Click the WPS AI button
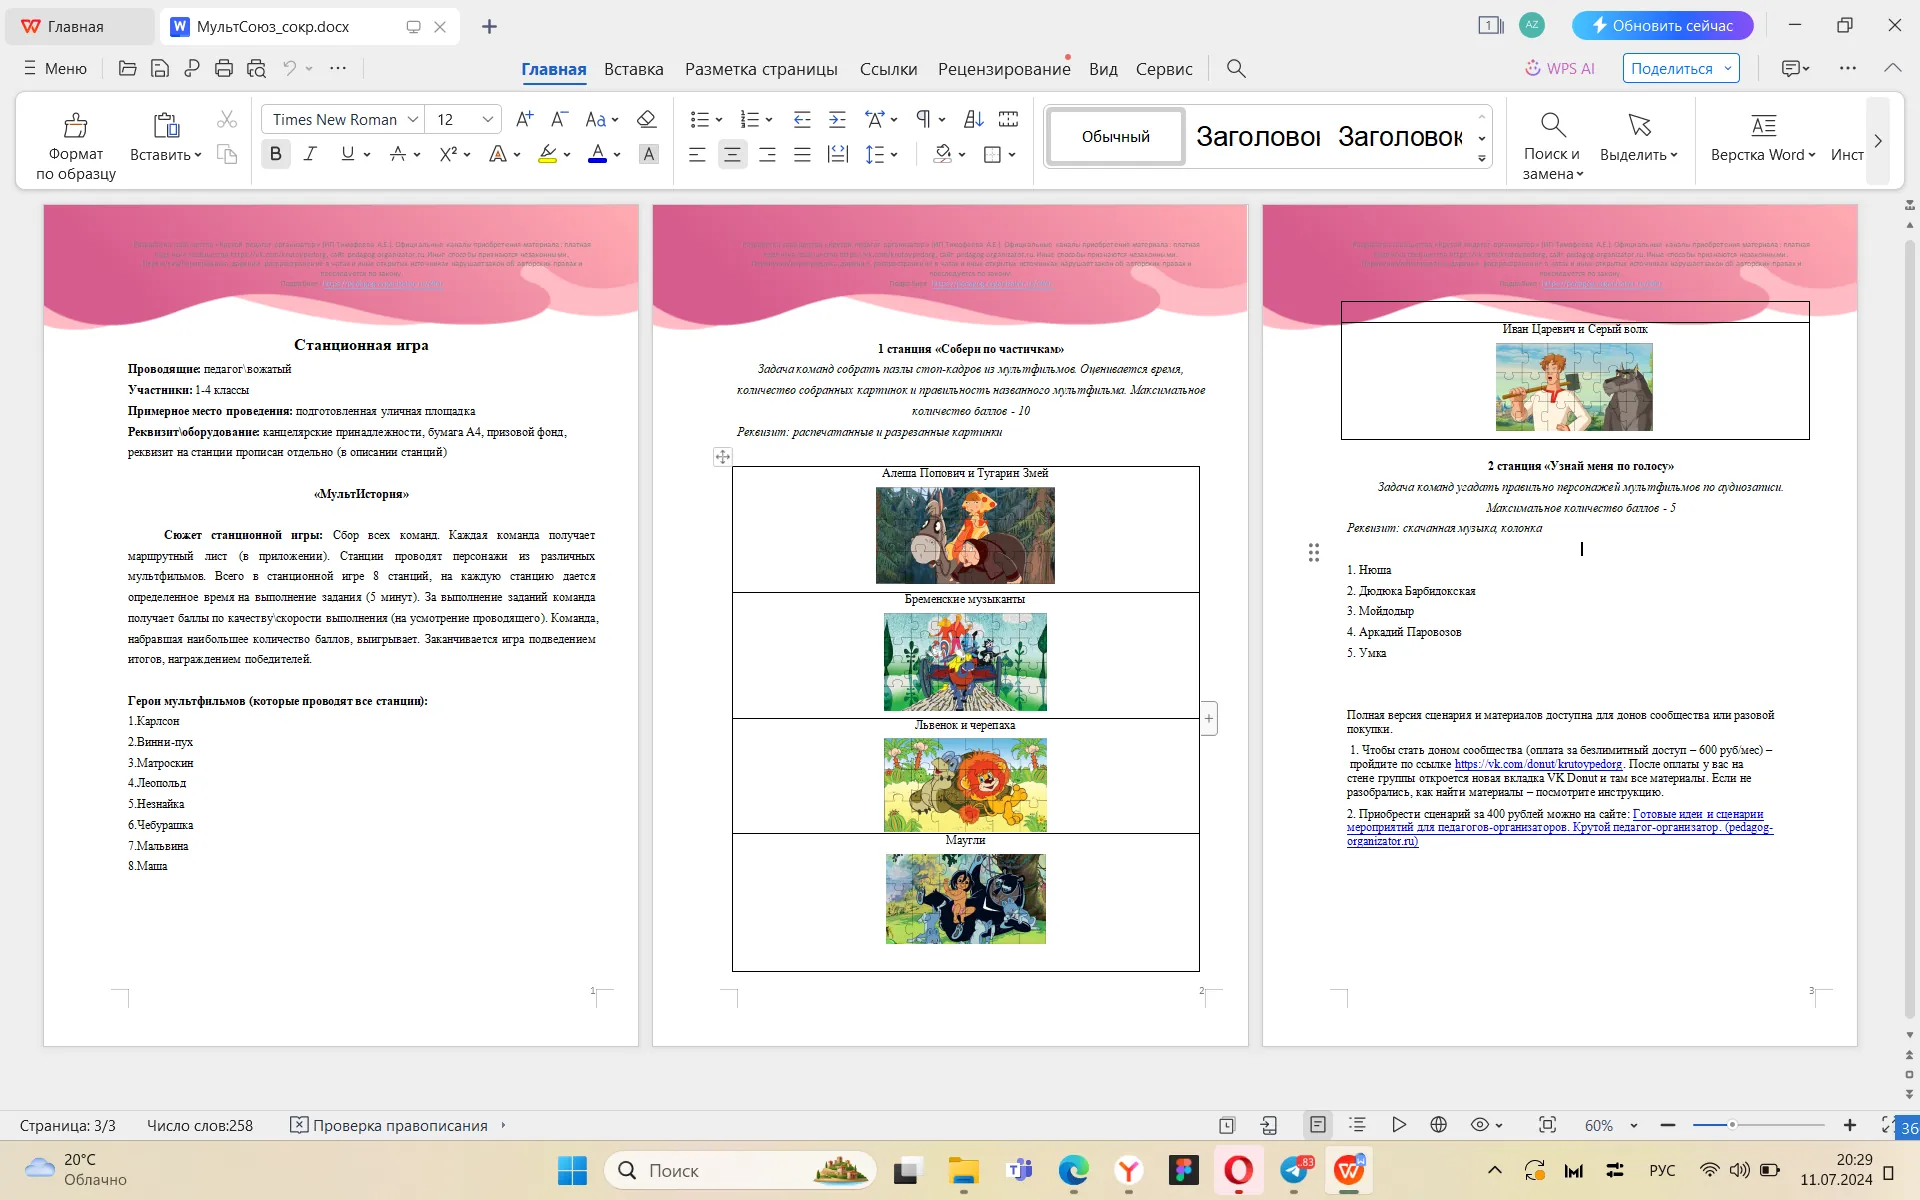Image resolution: width=1920 pixels, height=1200 pixels. coord(1560,68)
